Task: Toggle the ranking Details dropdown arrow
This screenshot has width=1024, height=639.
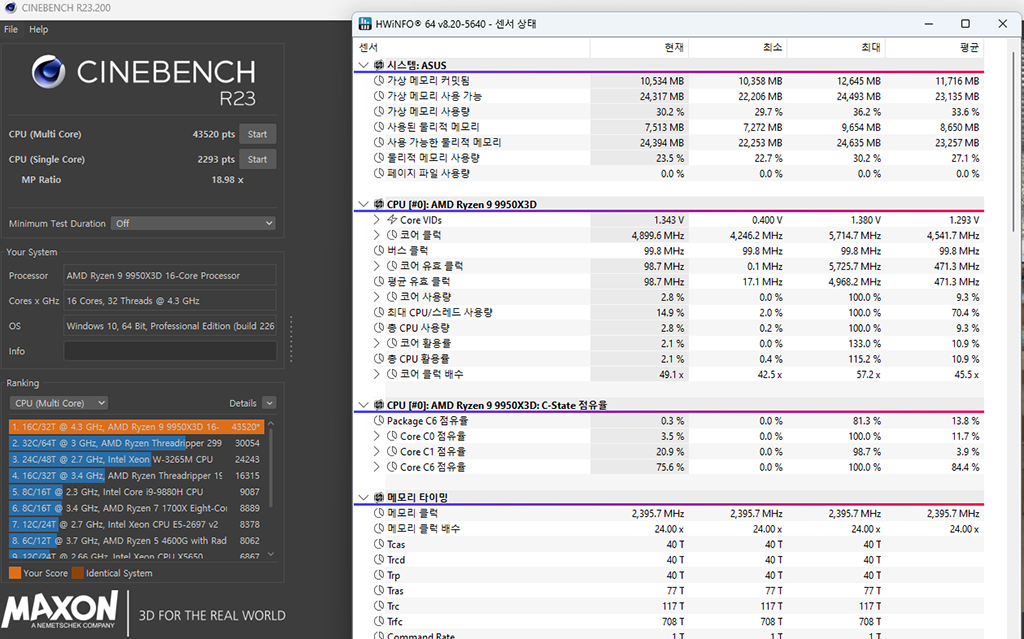Action: pyautogui.click(x=269, y=403)
